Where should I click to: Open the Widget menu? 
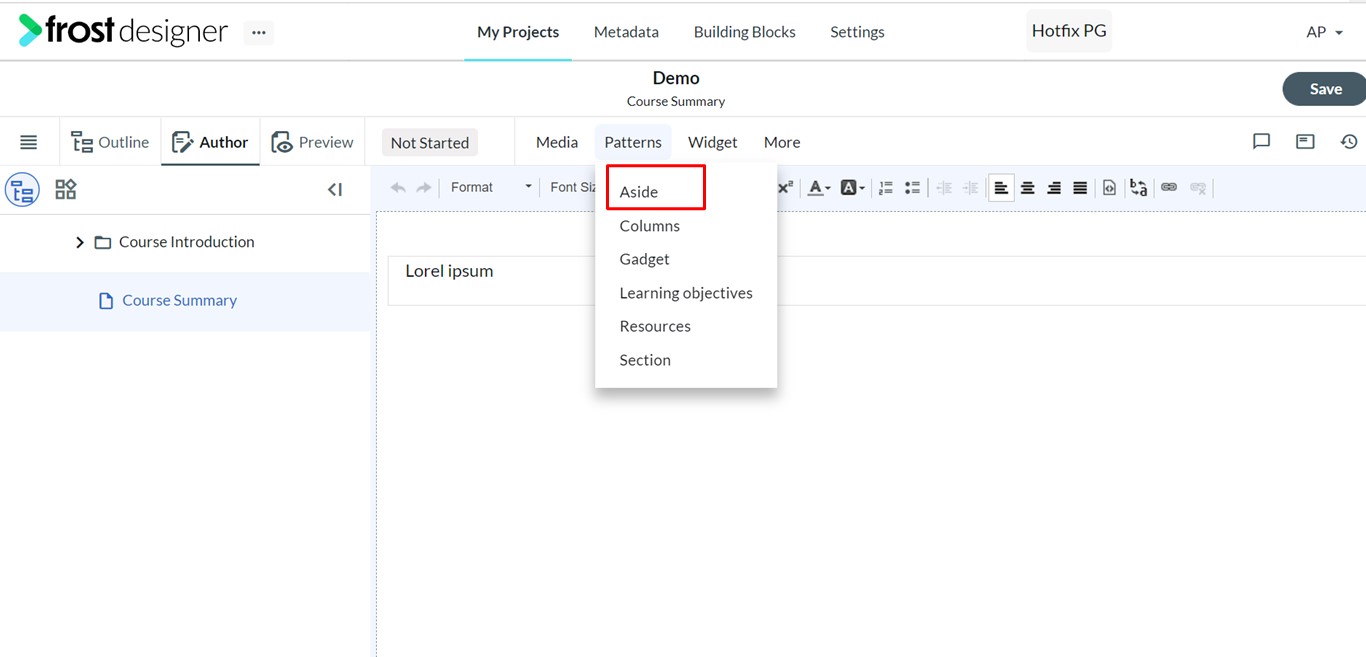coord(713,142)
